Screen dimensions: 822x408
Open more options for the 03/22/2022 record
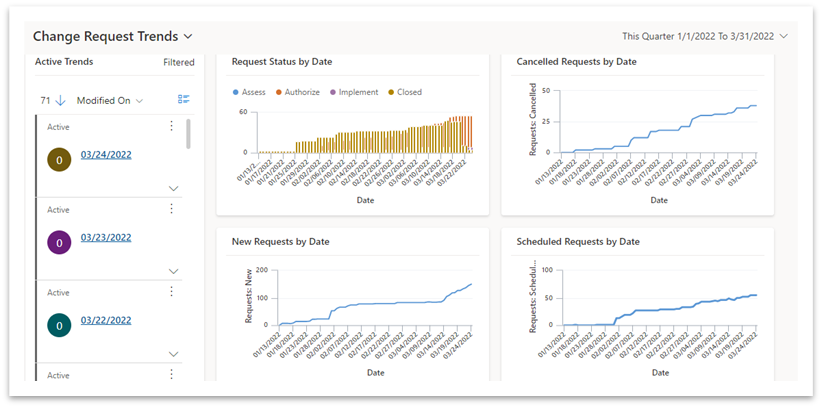click(x=171, y=292)
